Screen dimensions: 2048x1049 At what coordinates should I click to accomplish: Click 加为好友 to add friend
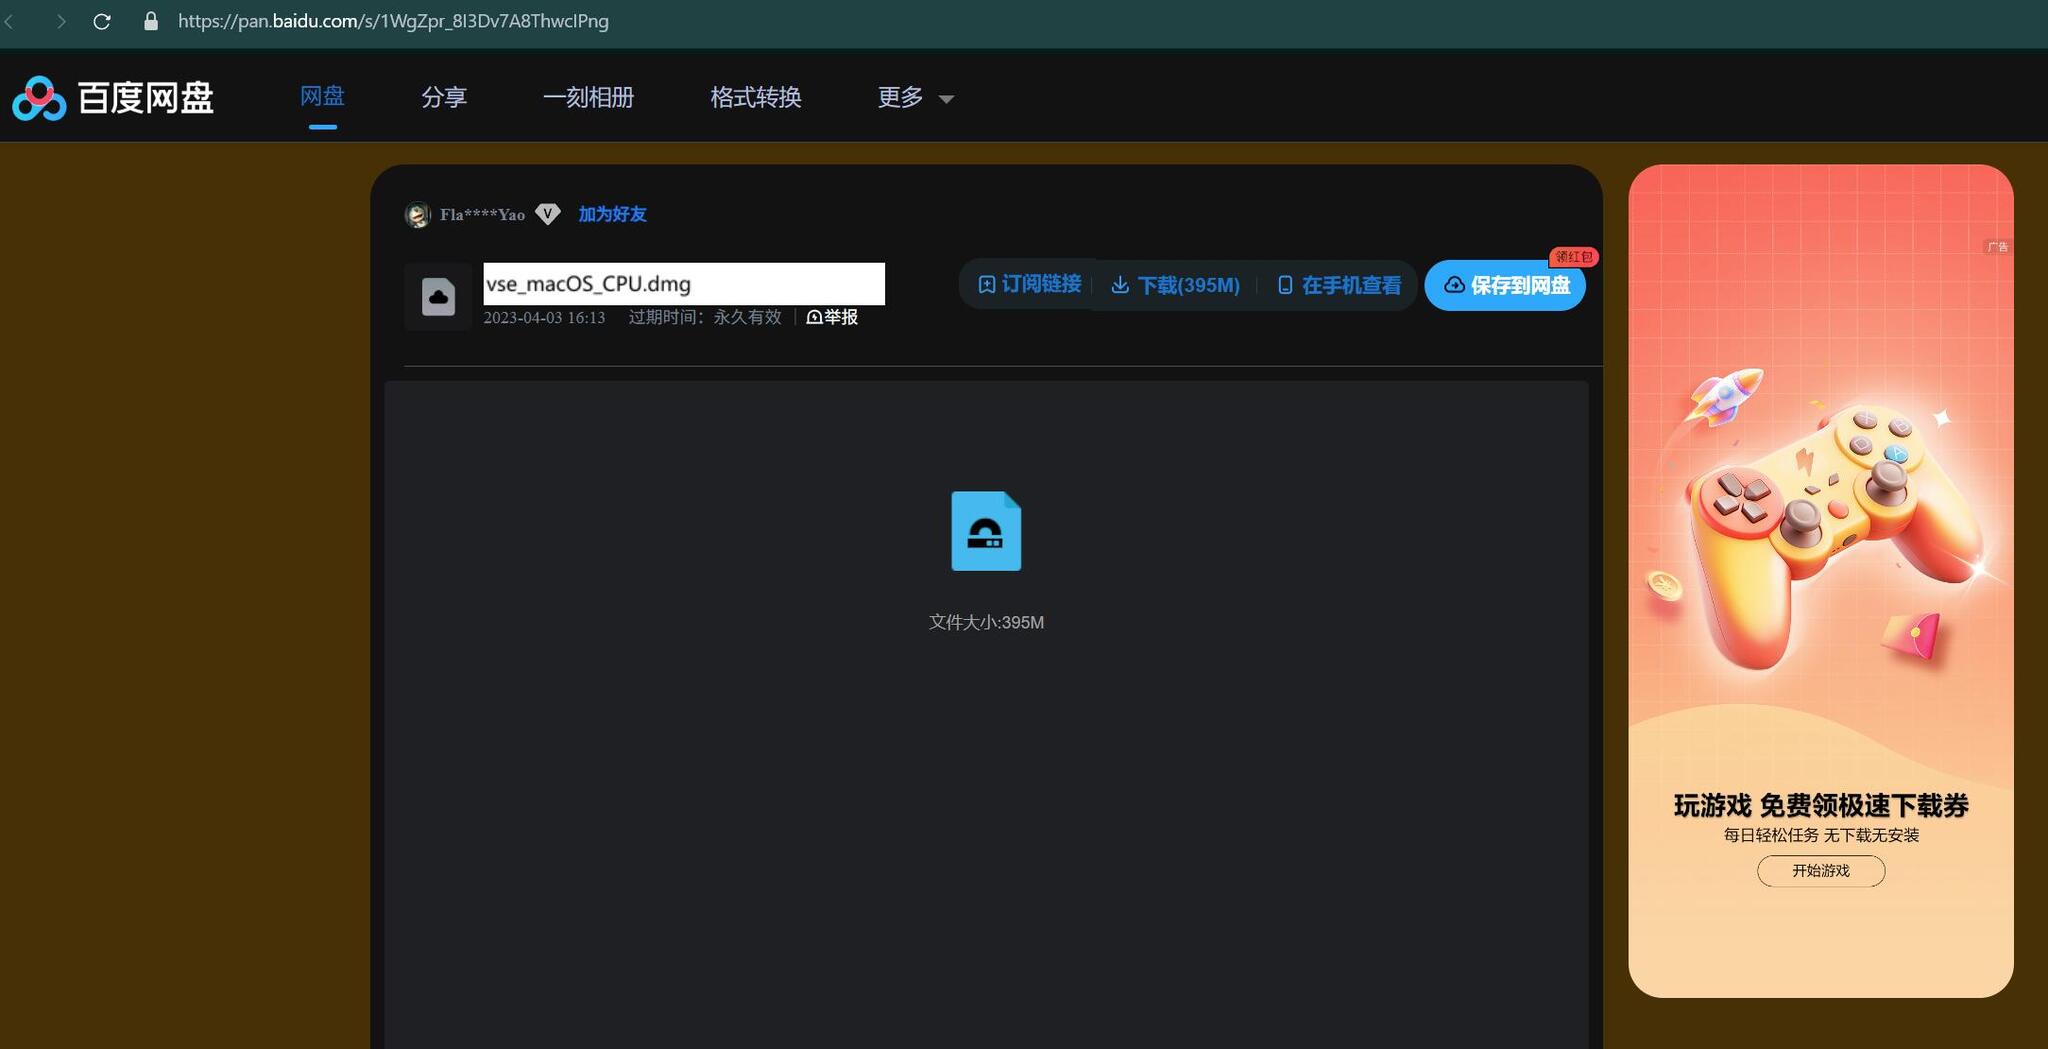pos(612,215)
